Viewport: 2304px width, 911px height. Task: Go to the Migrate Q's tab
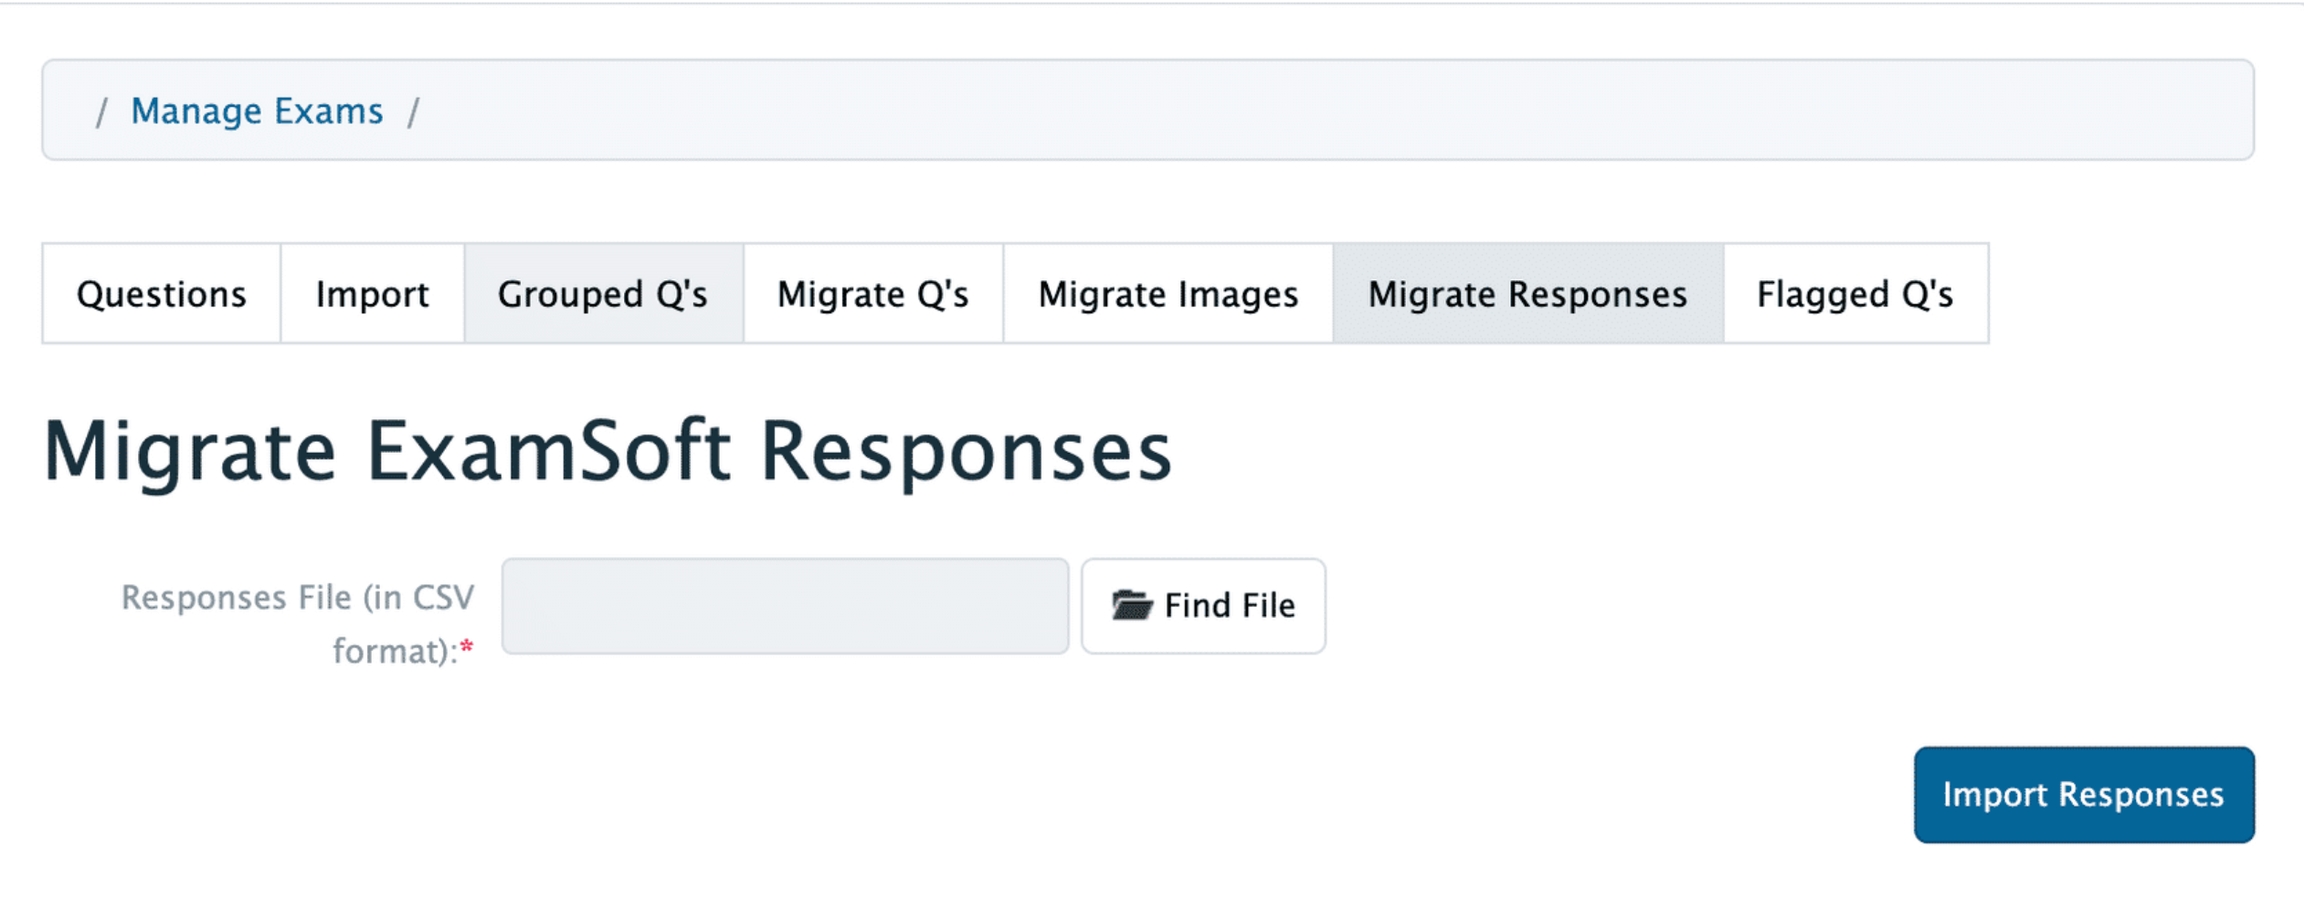click(873, 294)
